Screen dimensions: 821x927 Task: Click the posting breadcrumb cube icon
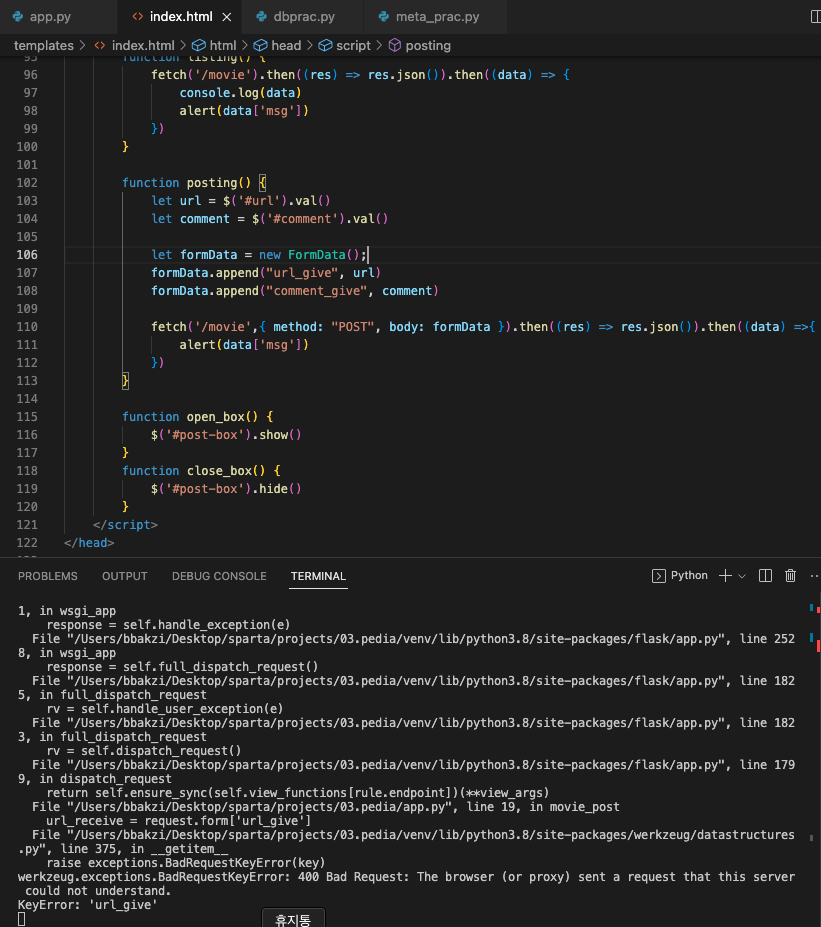coord(395,46)
